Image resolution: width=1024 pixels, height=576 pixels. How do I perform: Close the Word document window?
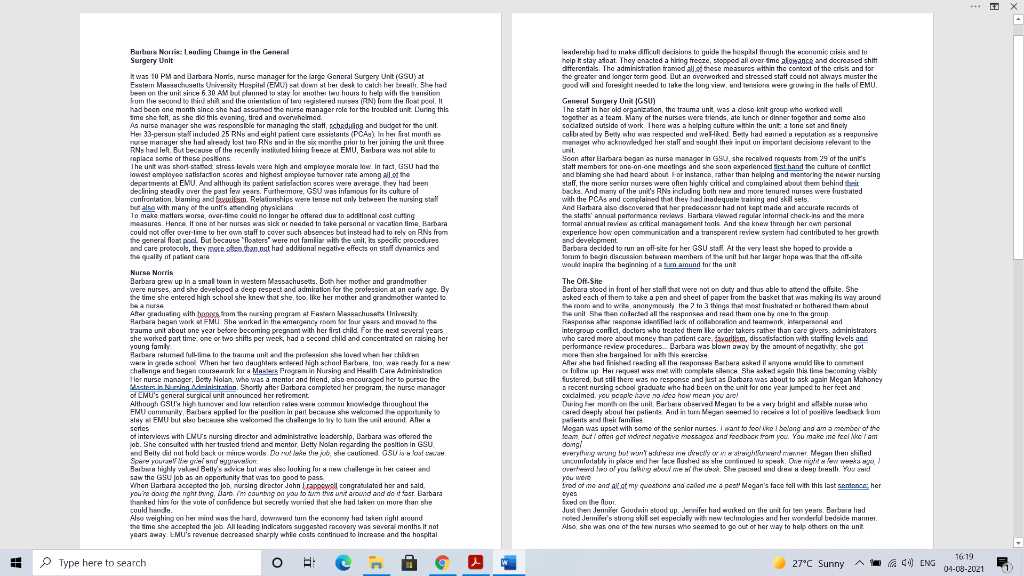click(1014, 7)
